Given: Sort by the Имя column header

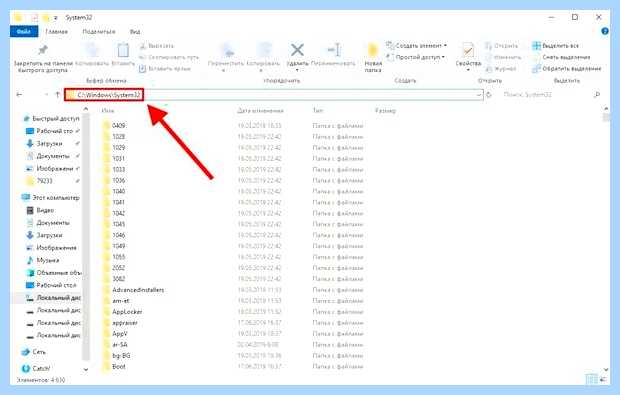Looking at the screenshot, I should (x=108, y=111).
